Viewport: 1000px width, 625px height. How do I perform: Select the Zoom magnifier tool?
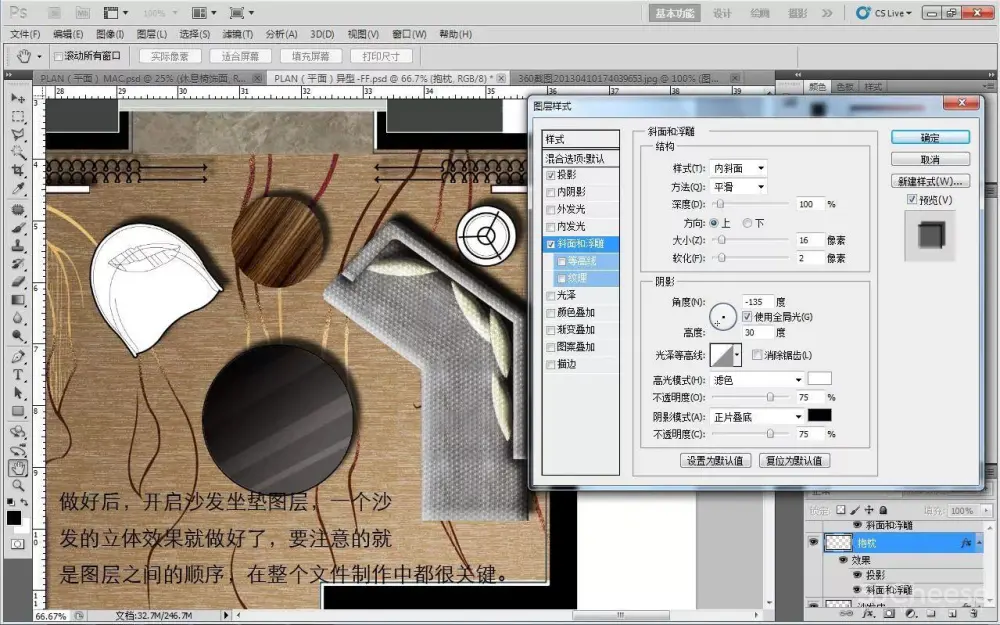click(x=18, y=486)
